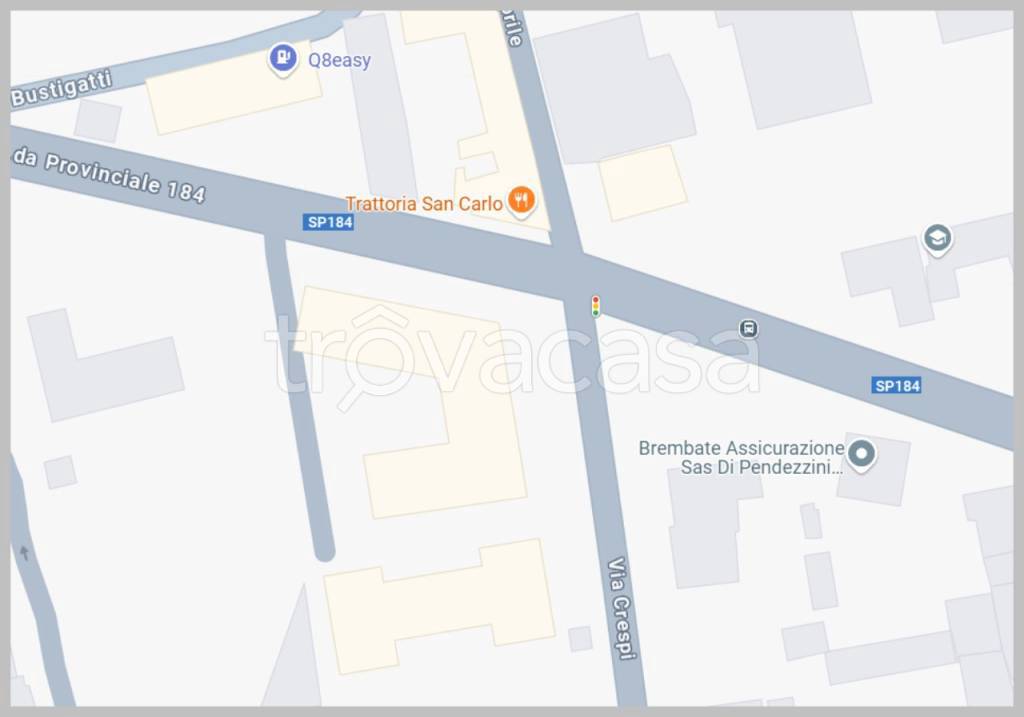Click the school graduation cap pin icon
The width and height of the screenshot is (1024, 717).
(x=937, y=240)
